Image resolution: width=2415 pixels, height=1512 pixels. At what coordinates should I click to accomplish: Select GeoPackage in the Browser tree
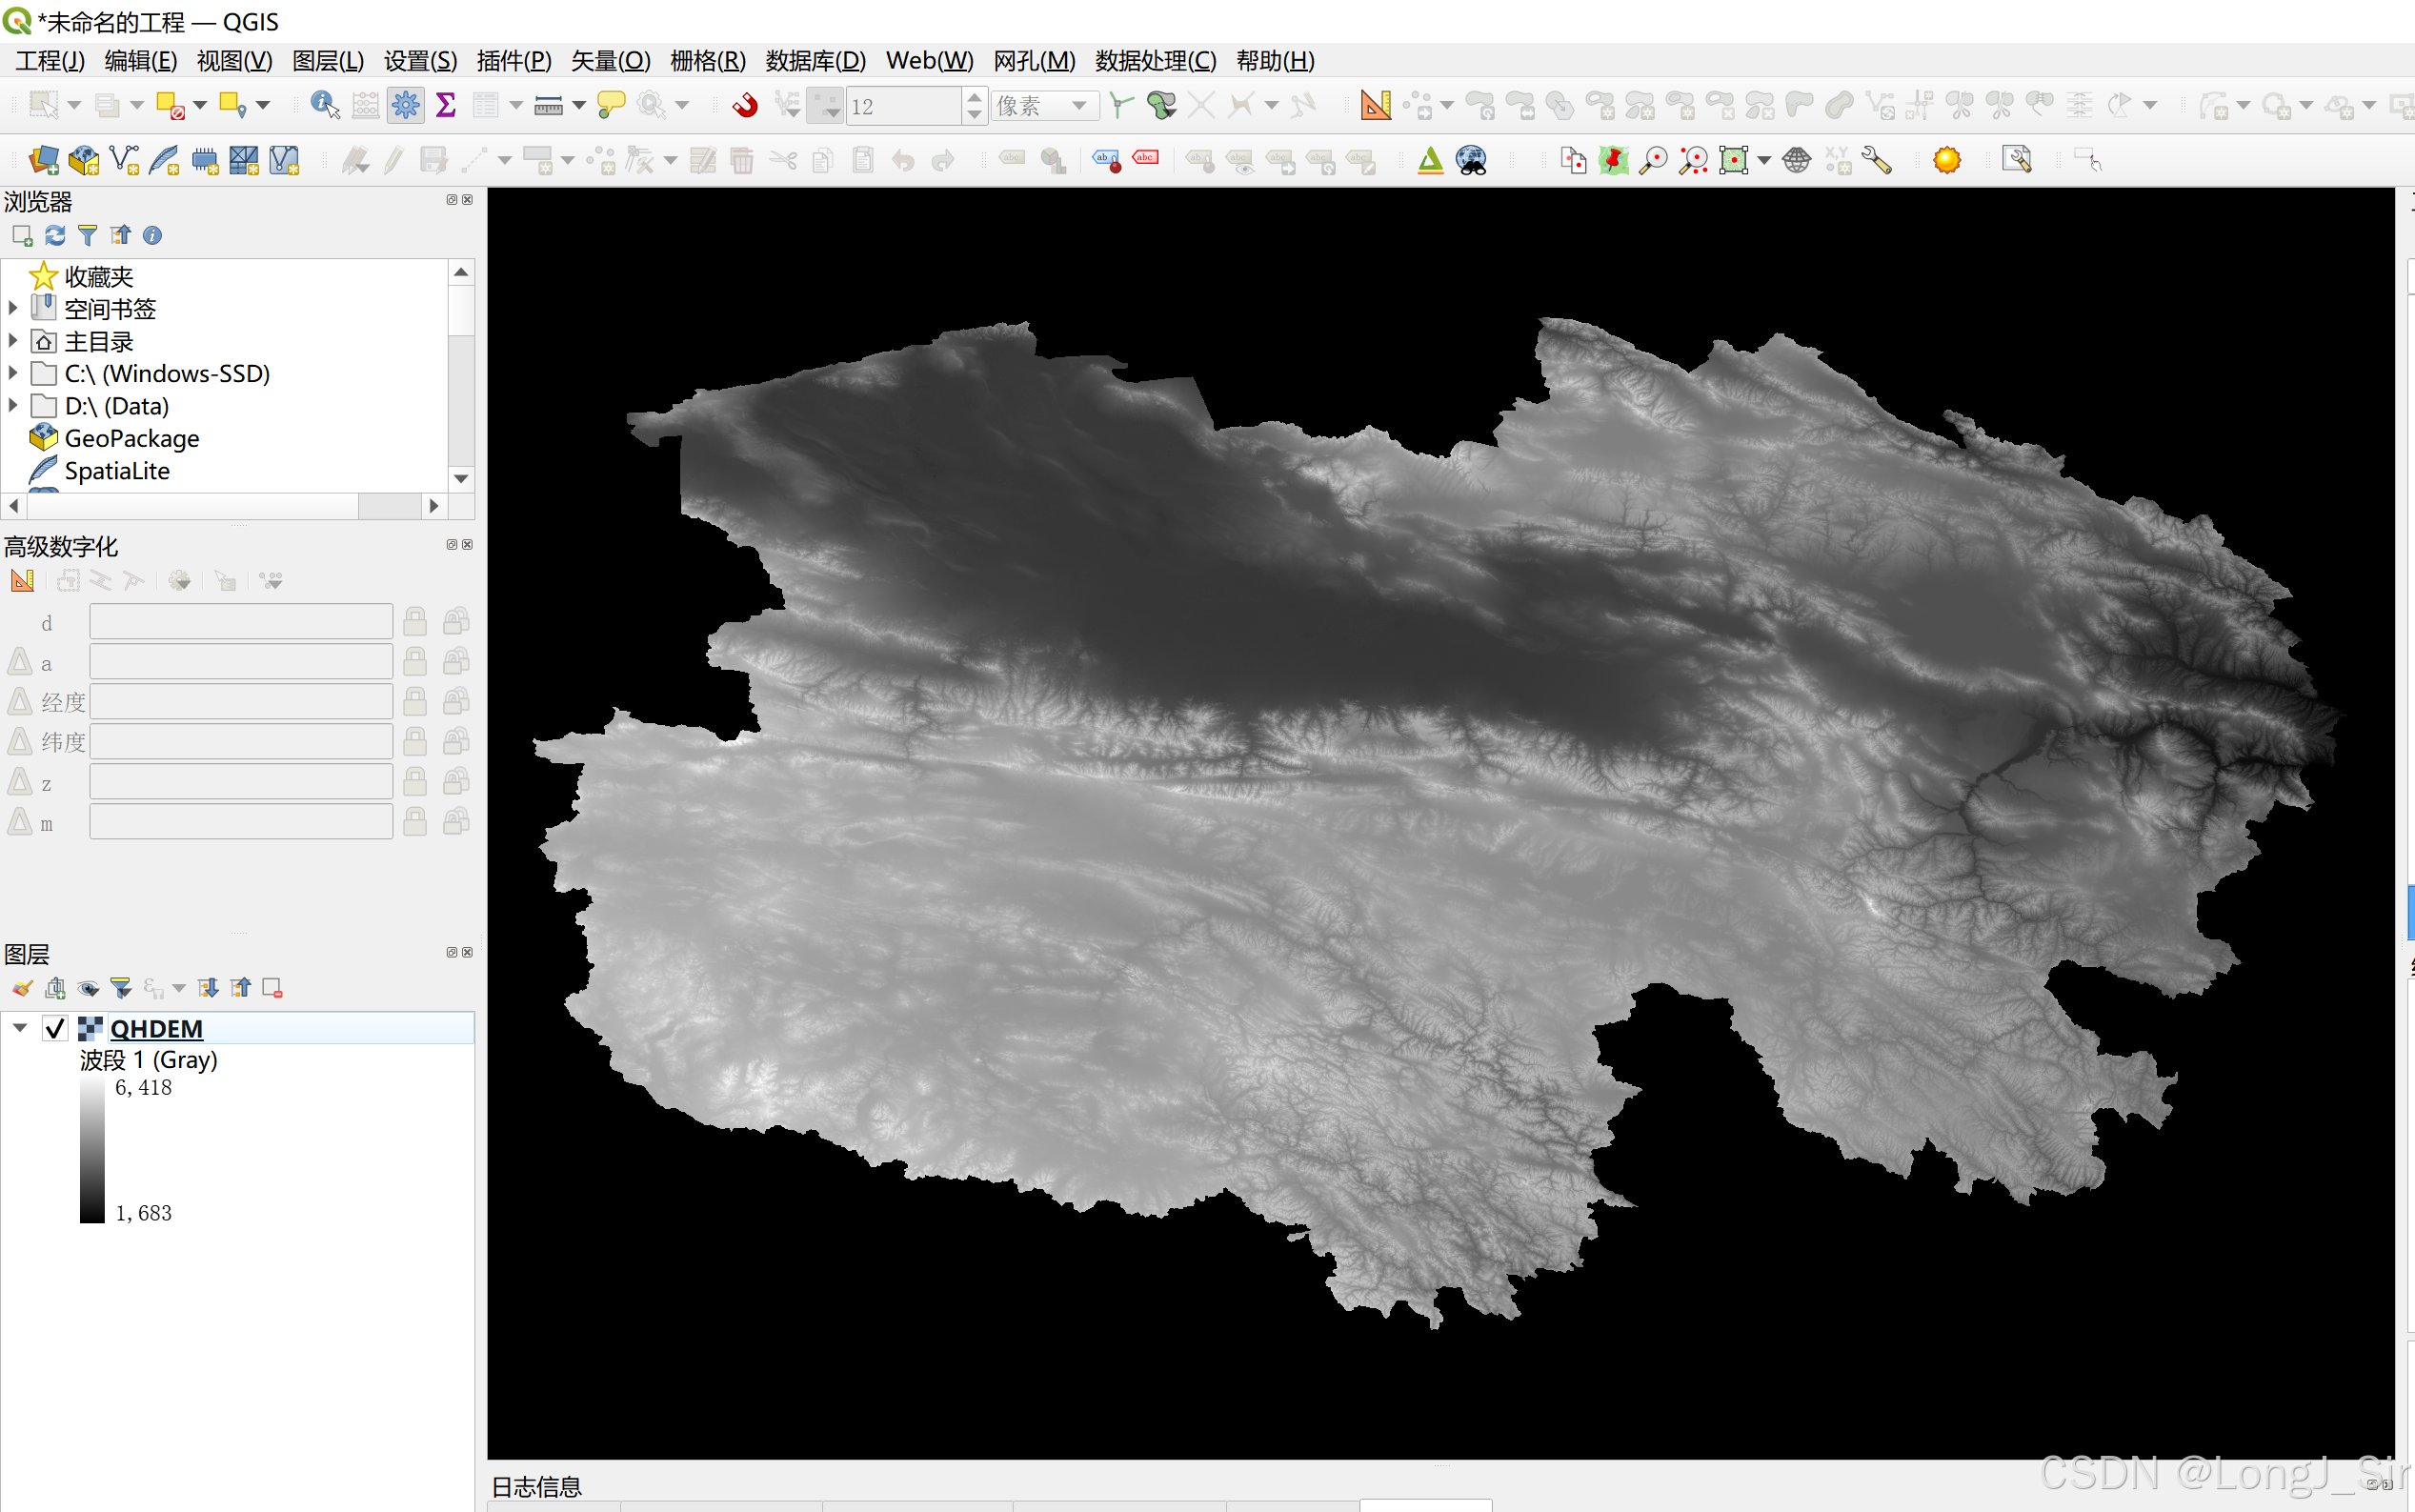131,438
